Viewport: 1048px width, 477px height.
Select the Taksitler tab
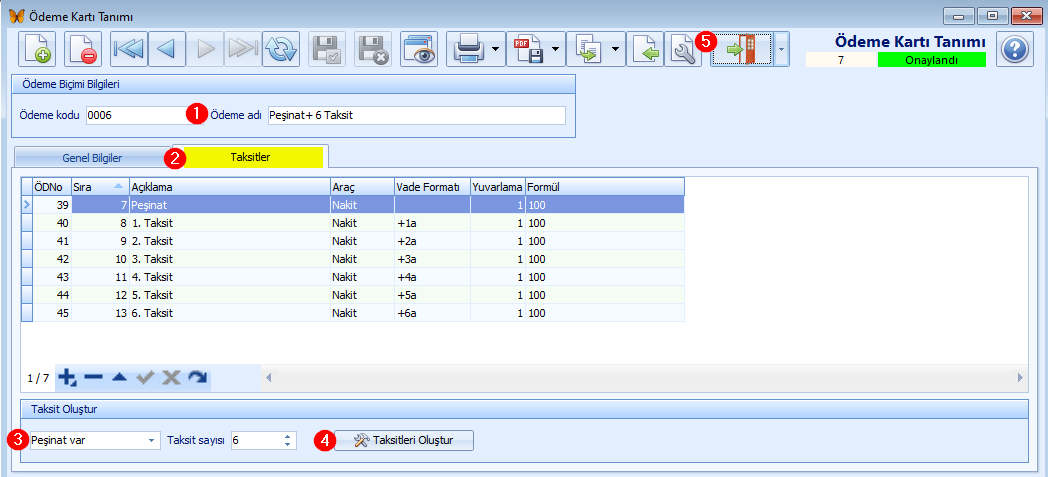click(x=250, y=156)
